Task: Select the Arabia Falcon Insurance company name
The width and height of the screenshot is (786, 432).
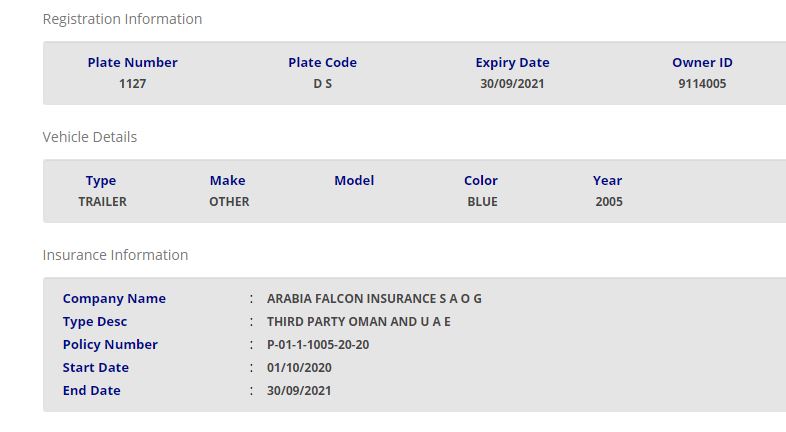Action: (x=374, y=299)
